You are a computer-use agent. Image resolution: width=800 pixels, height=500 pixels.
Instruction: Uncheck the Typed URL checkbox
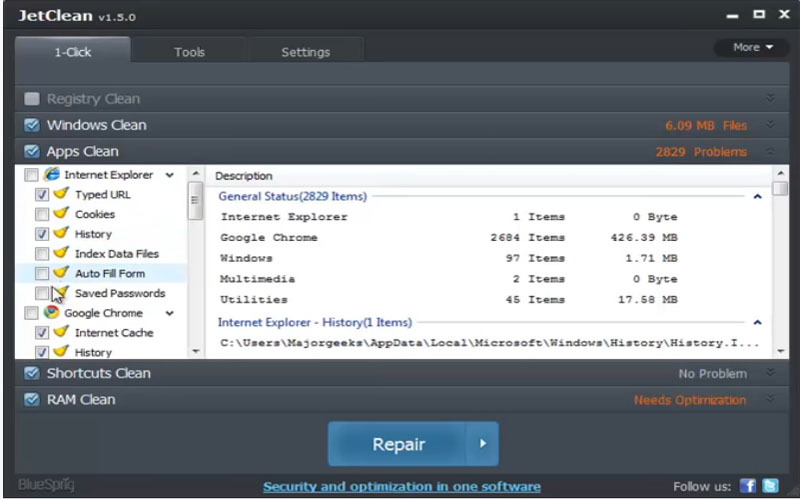click(42, 194)
